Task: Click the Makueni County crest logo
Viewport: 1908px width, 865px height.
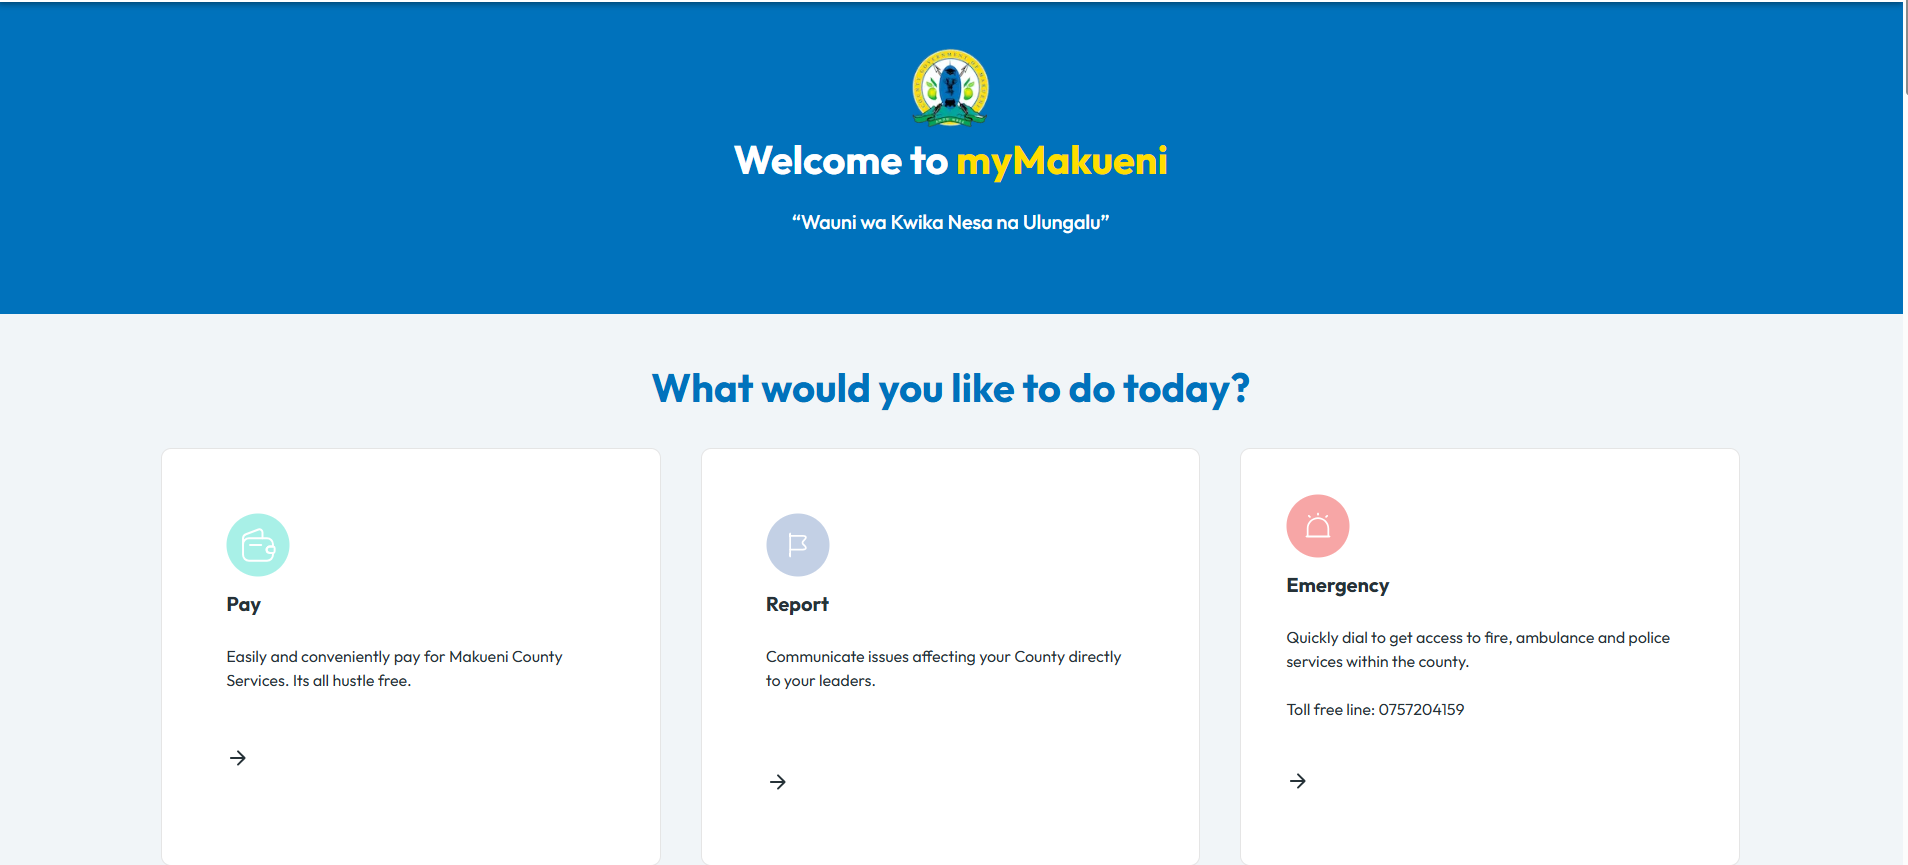Action: [x=950, y=87]
